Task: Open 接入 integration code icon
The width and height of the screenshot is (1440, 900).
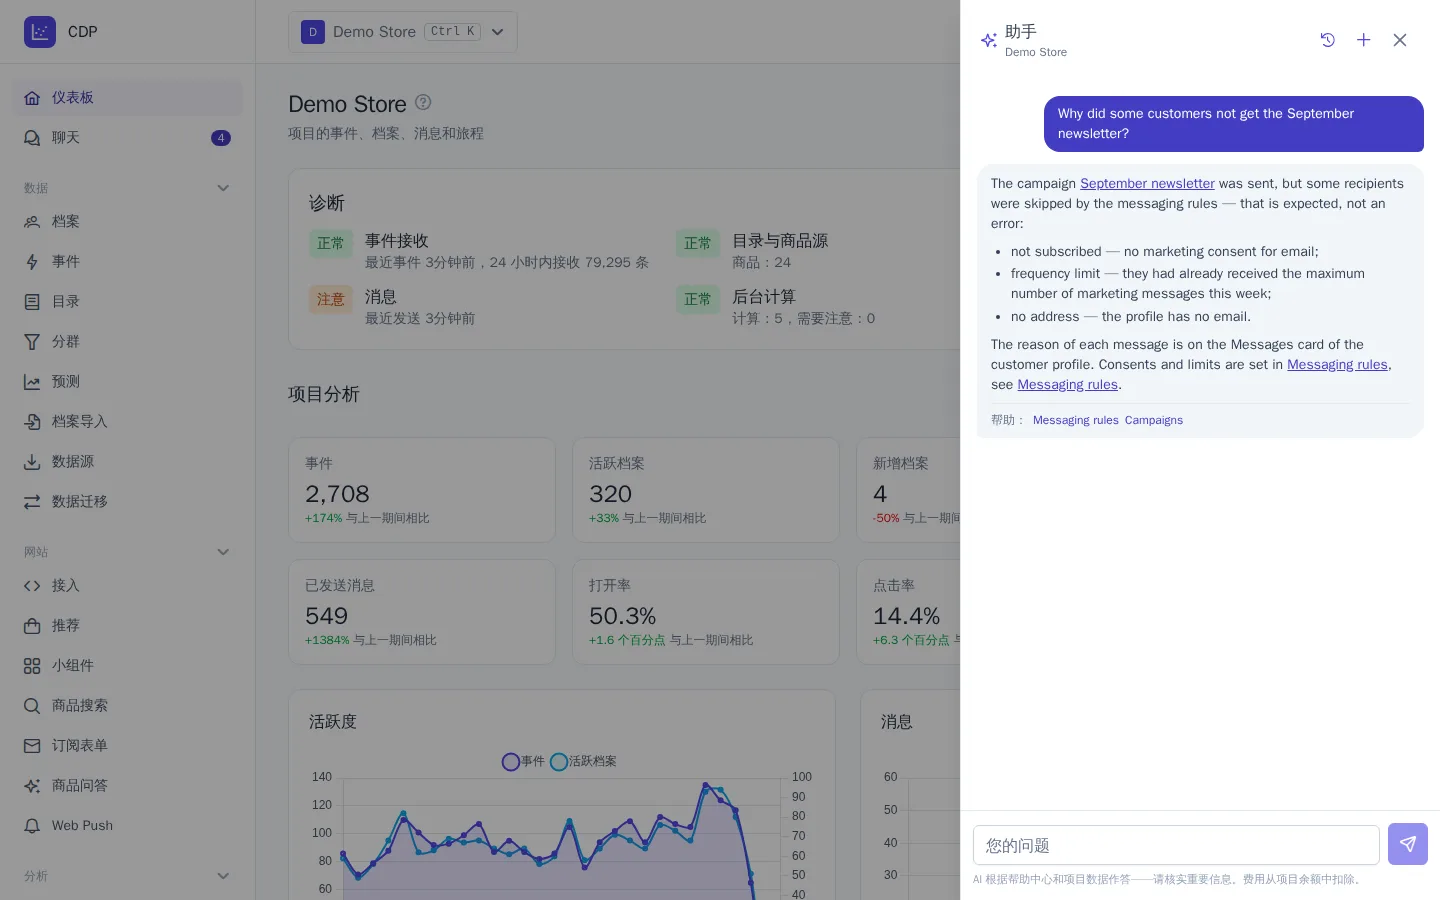Action: [32, 586]
